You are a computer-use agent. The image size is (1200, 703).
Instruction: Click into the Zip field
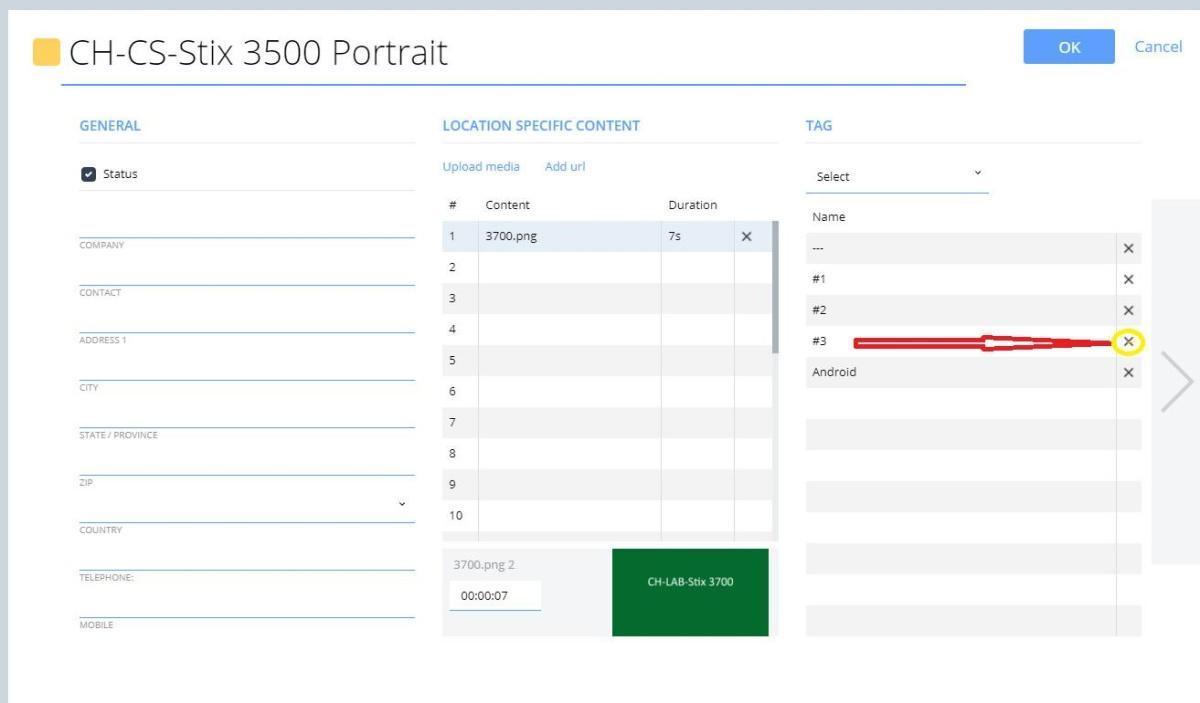point(247,462)
